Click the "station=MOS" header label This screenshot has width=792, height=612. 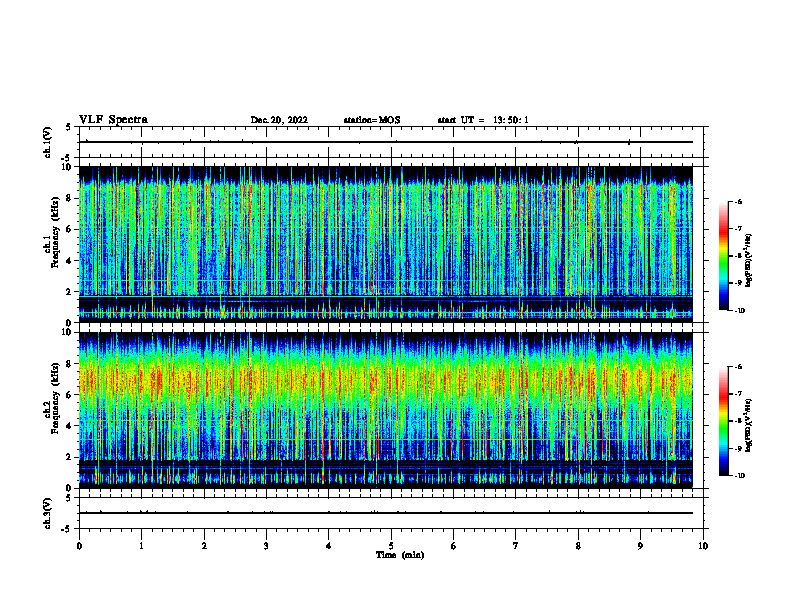coord(372,120)
